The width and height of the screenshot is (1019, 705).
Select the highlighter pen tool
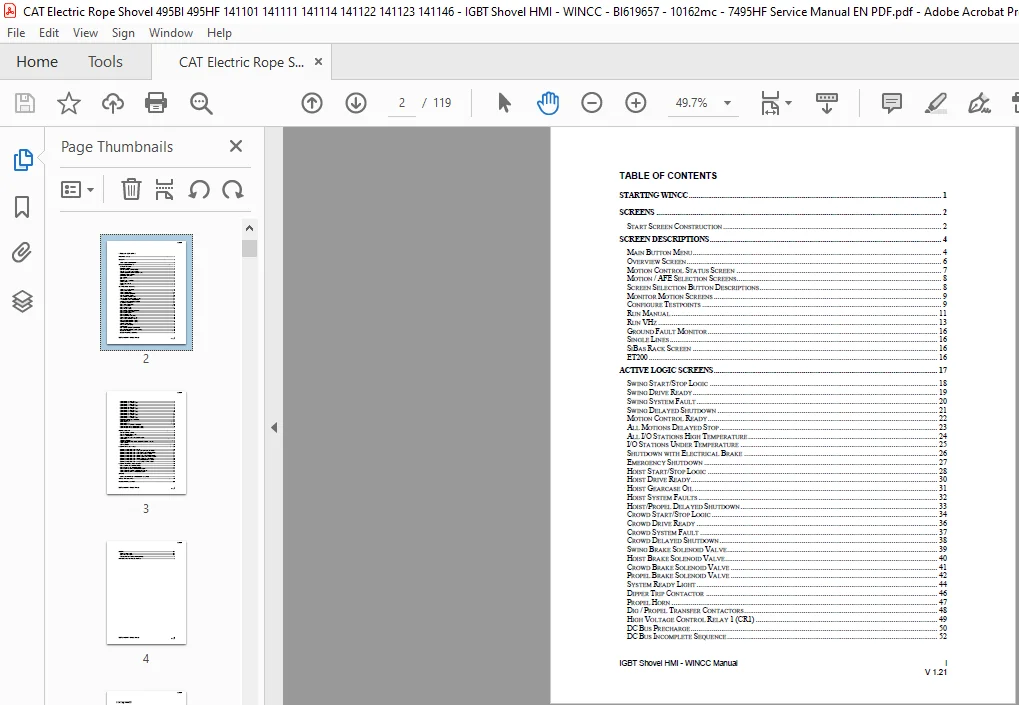tap(936, 103)
